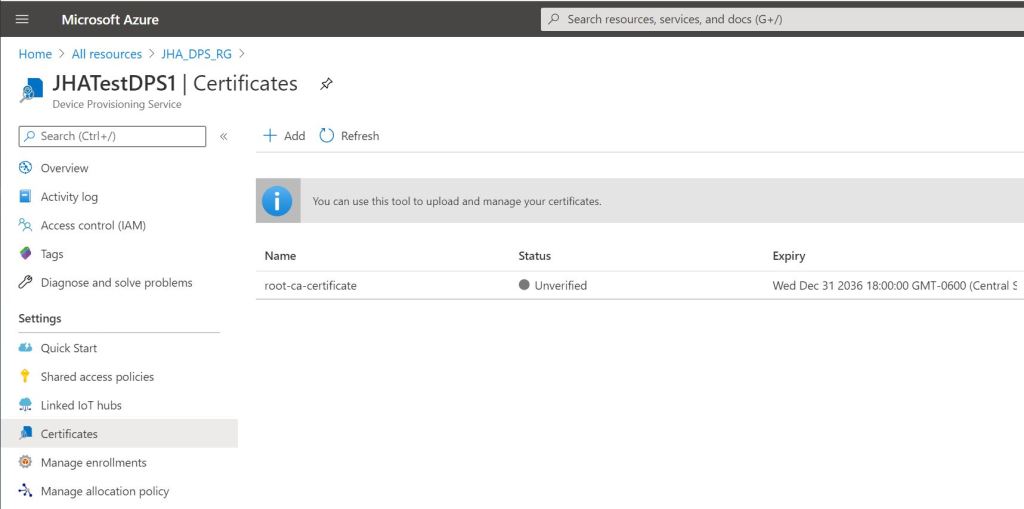
Task: Select Manage enrollments in sidebar
Action: click(93, 463)
